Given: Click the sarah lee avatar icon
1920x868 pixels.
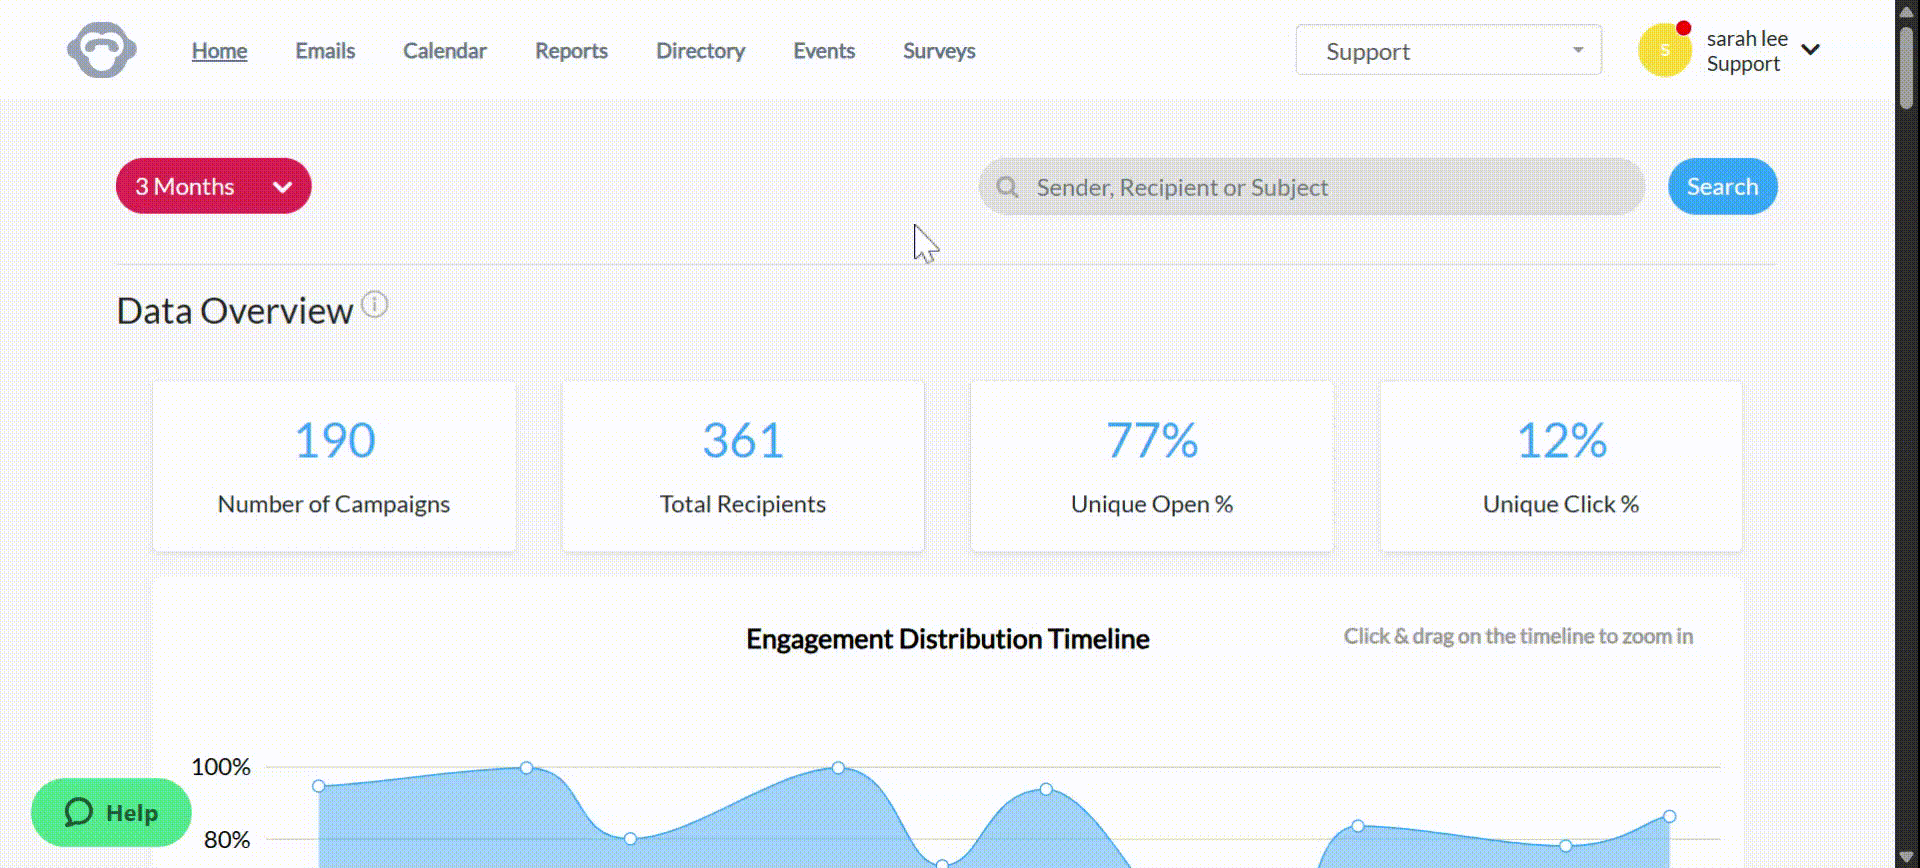Looking at the screenshot, I should 1664,50.
